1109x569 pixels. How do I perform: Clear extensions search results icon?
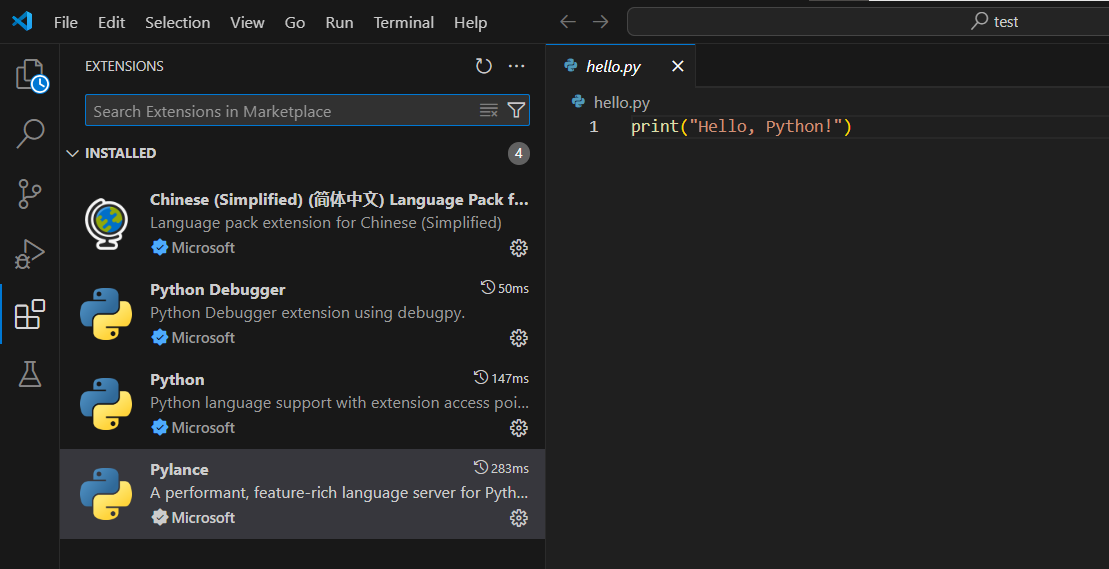pyautogui.click(x=489, y=110)
